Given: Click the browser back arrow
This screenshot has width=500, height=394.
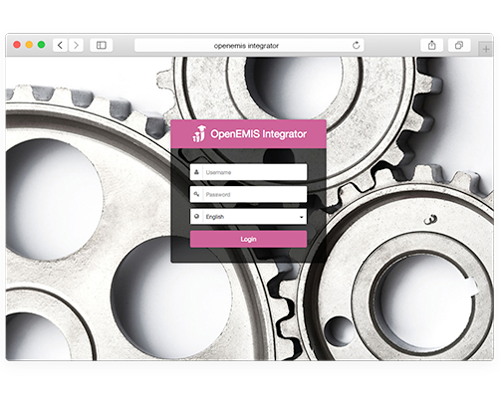Looking at the screenshot, I should click(x=60, y=45).
